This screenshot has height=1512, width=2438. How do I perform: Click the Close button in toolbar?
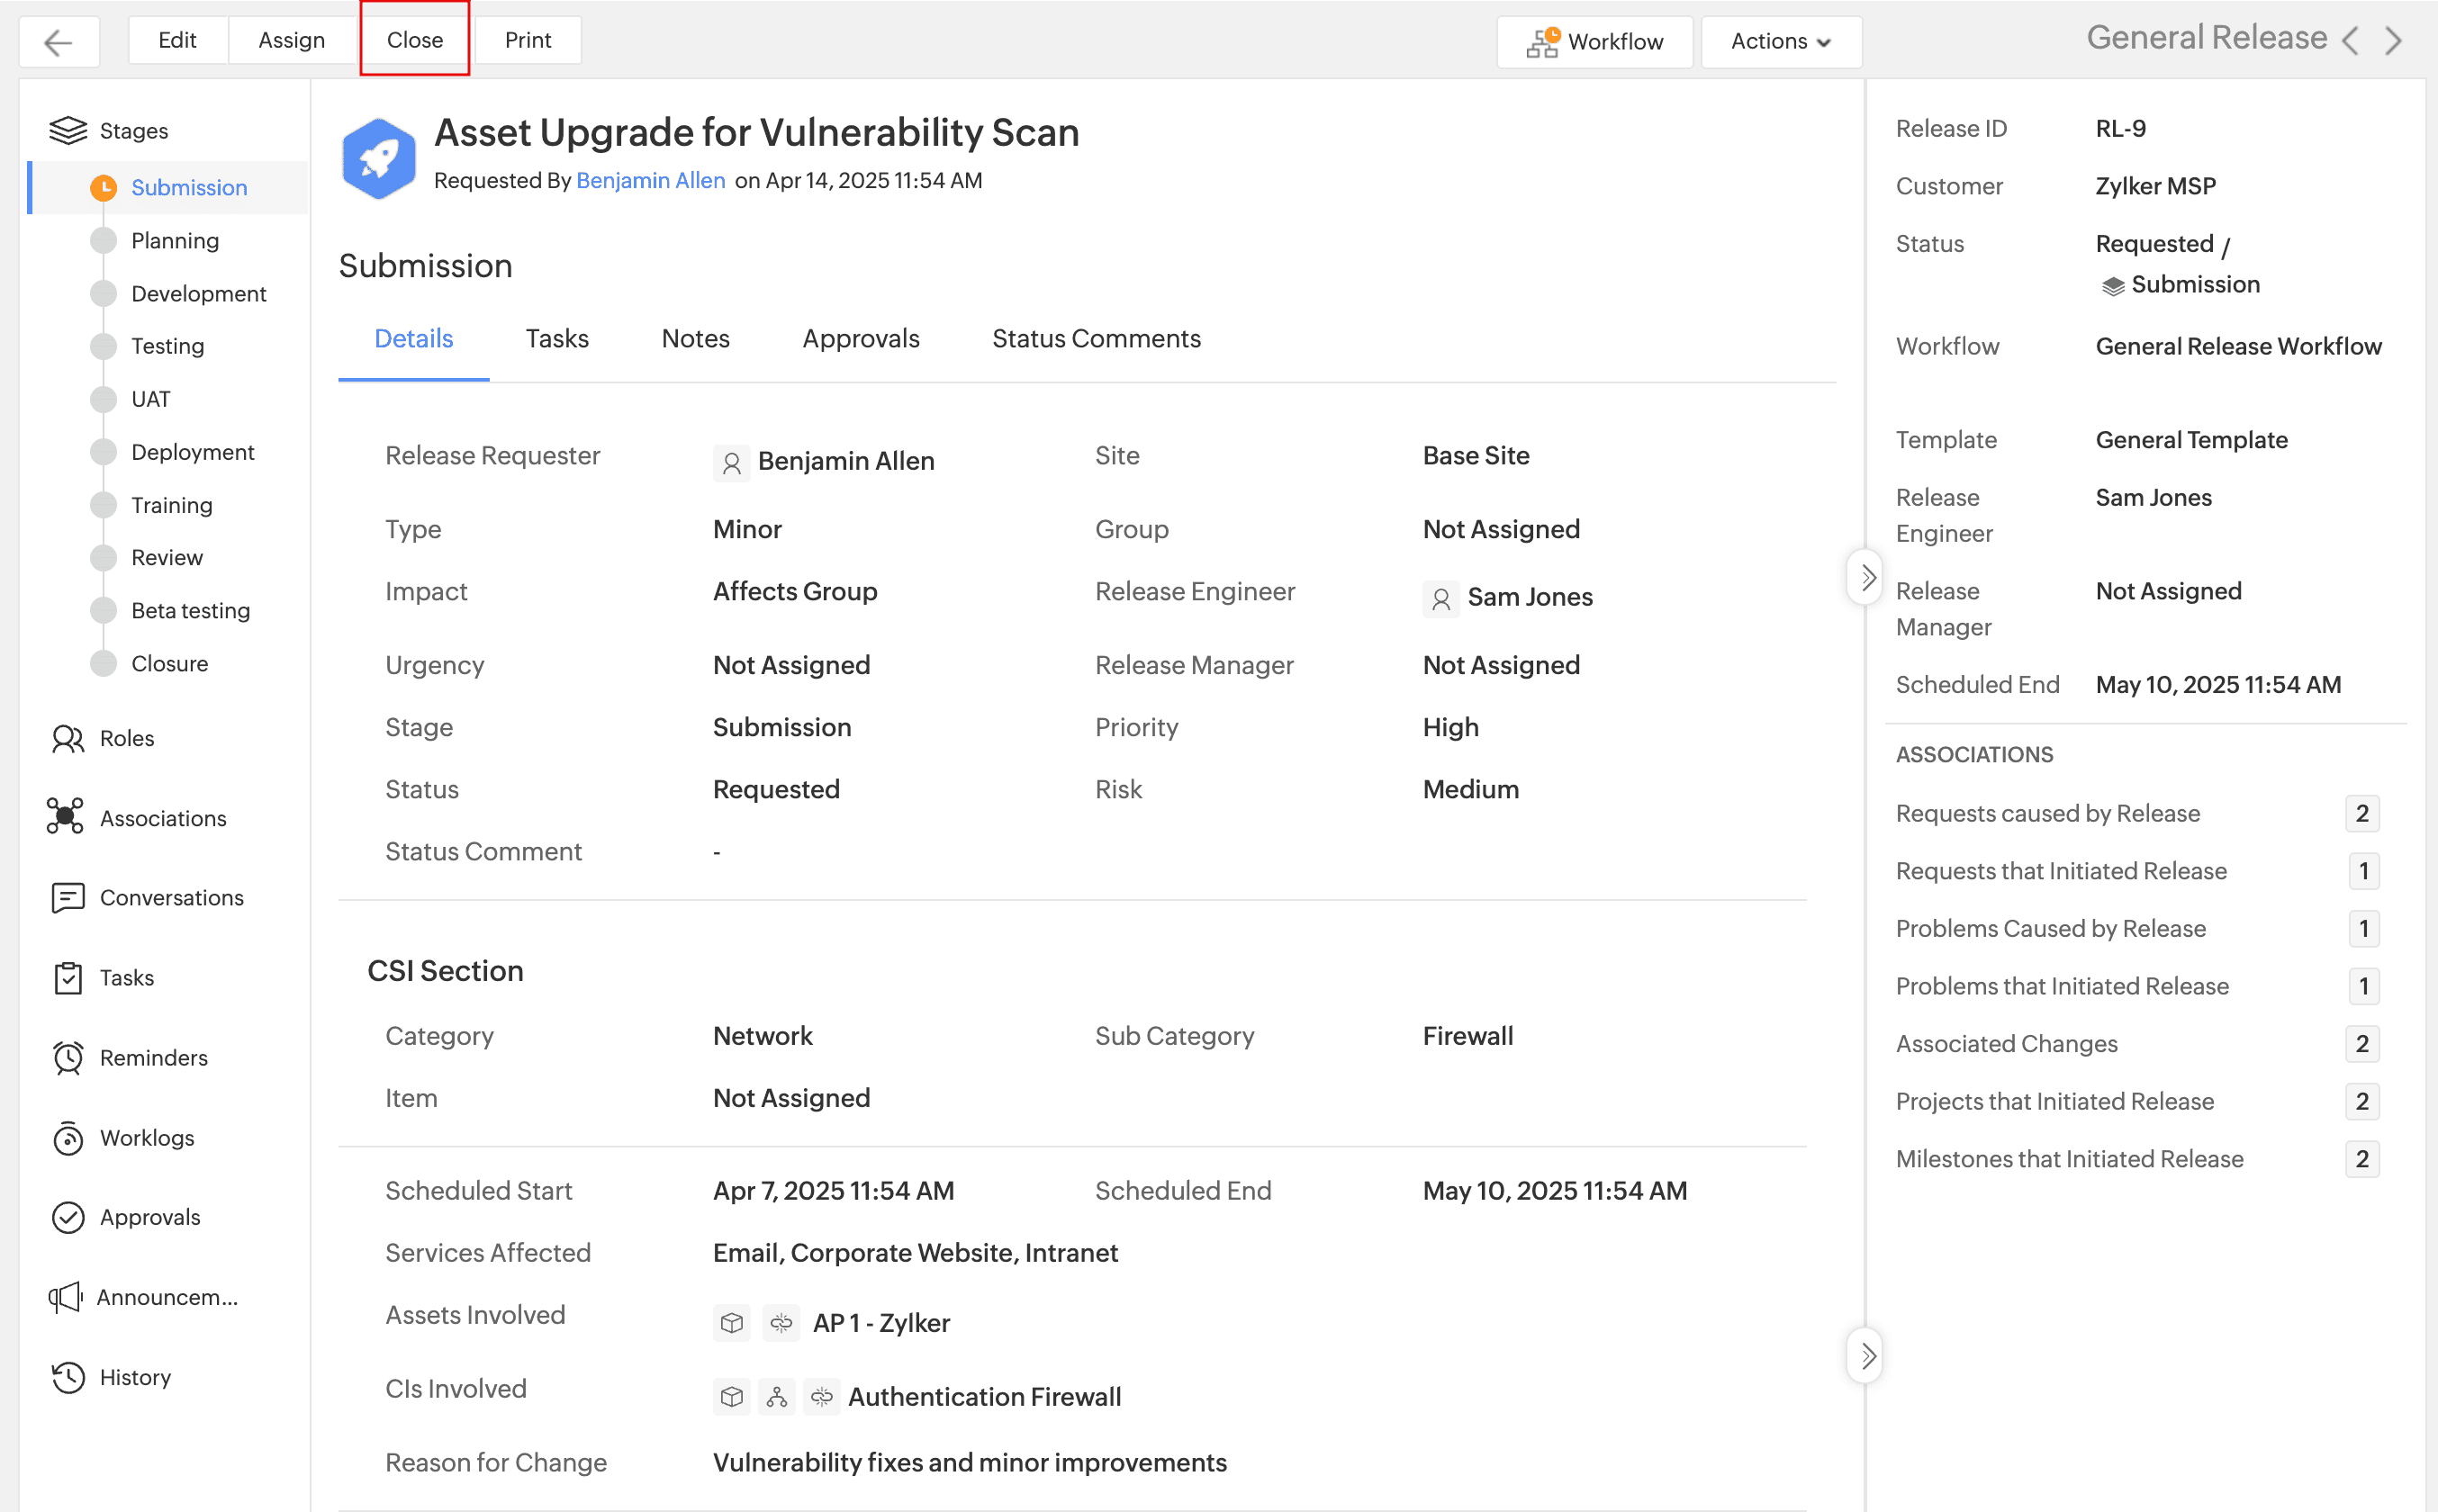tap(414, 40)
